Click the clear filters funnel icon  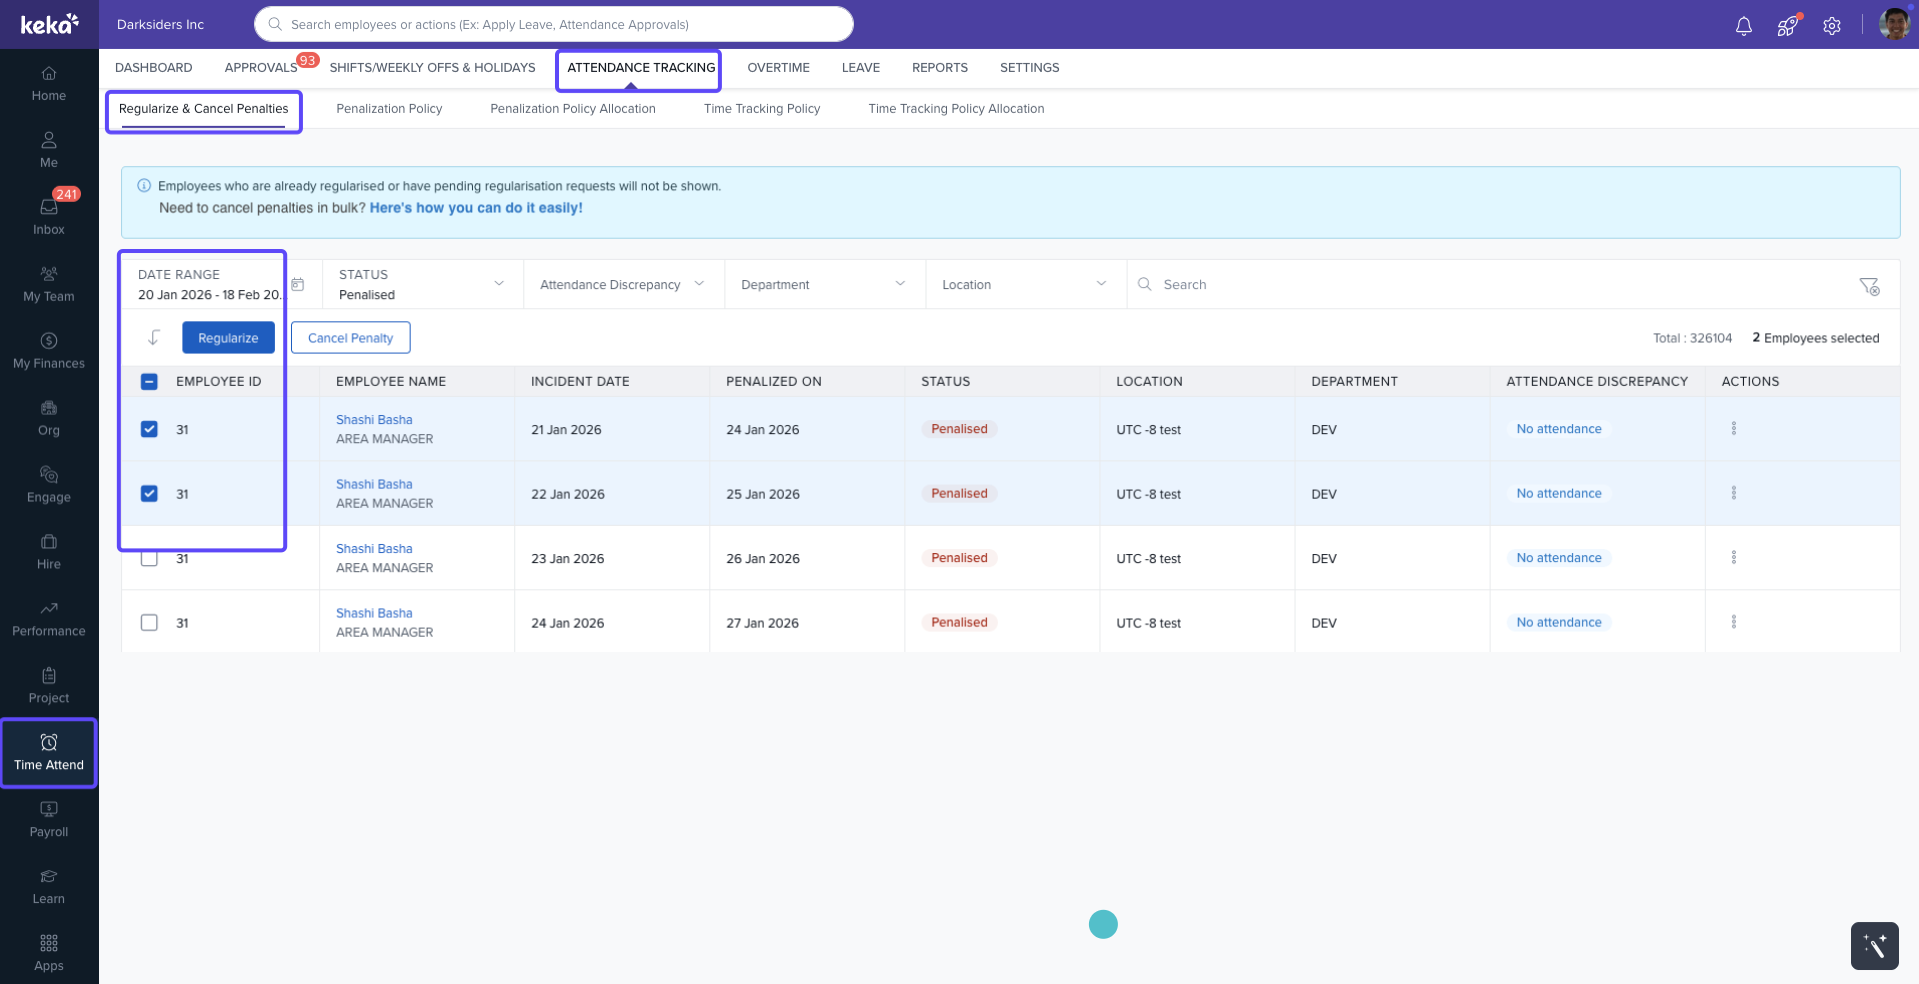(1868, 286)
